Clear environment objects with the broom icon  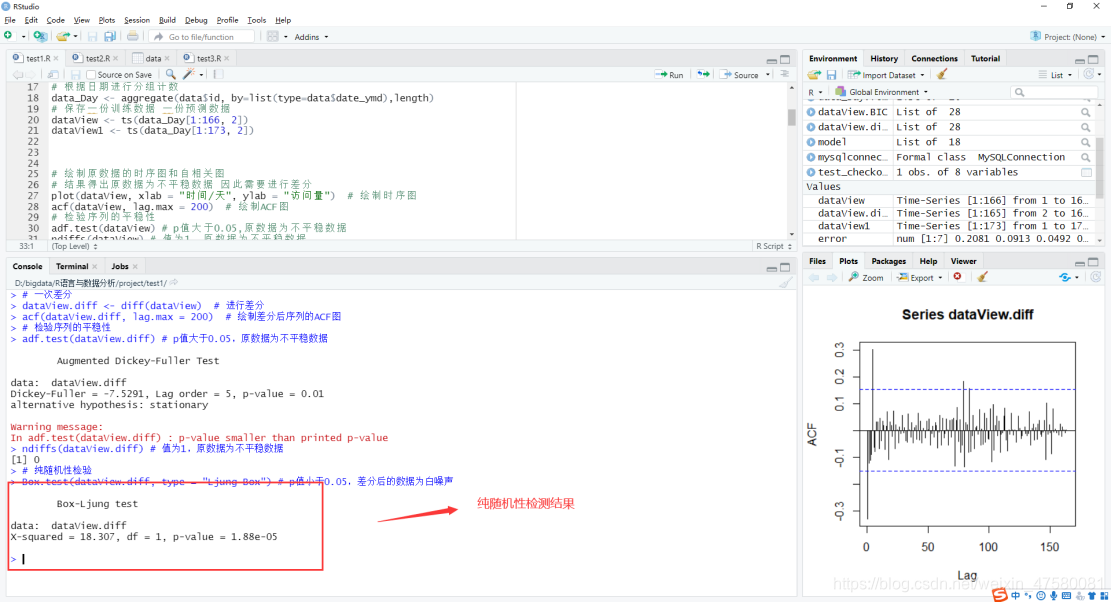coord(942,74)
